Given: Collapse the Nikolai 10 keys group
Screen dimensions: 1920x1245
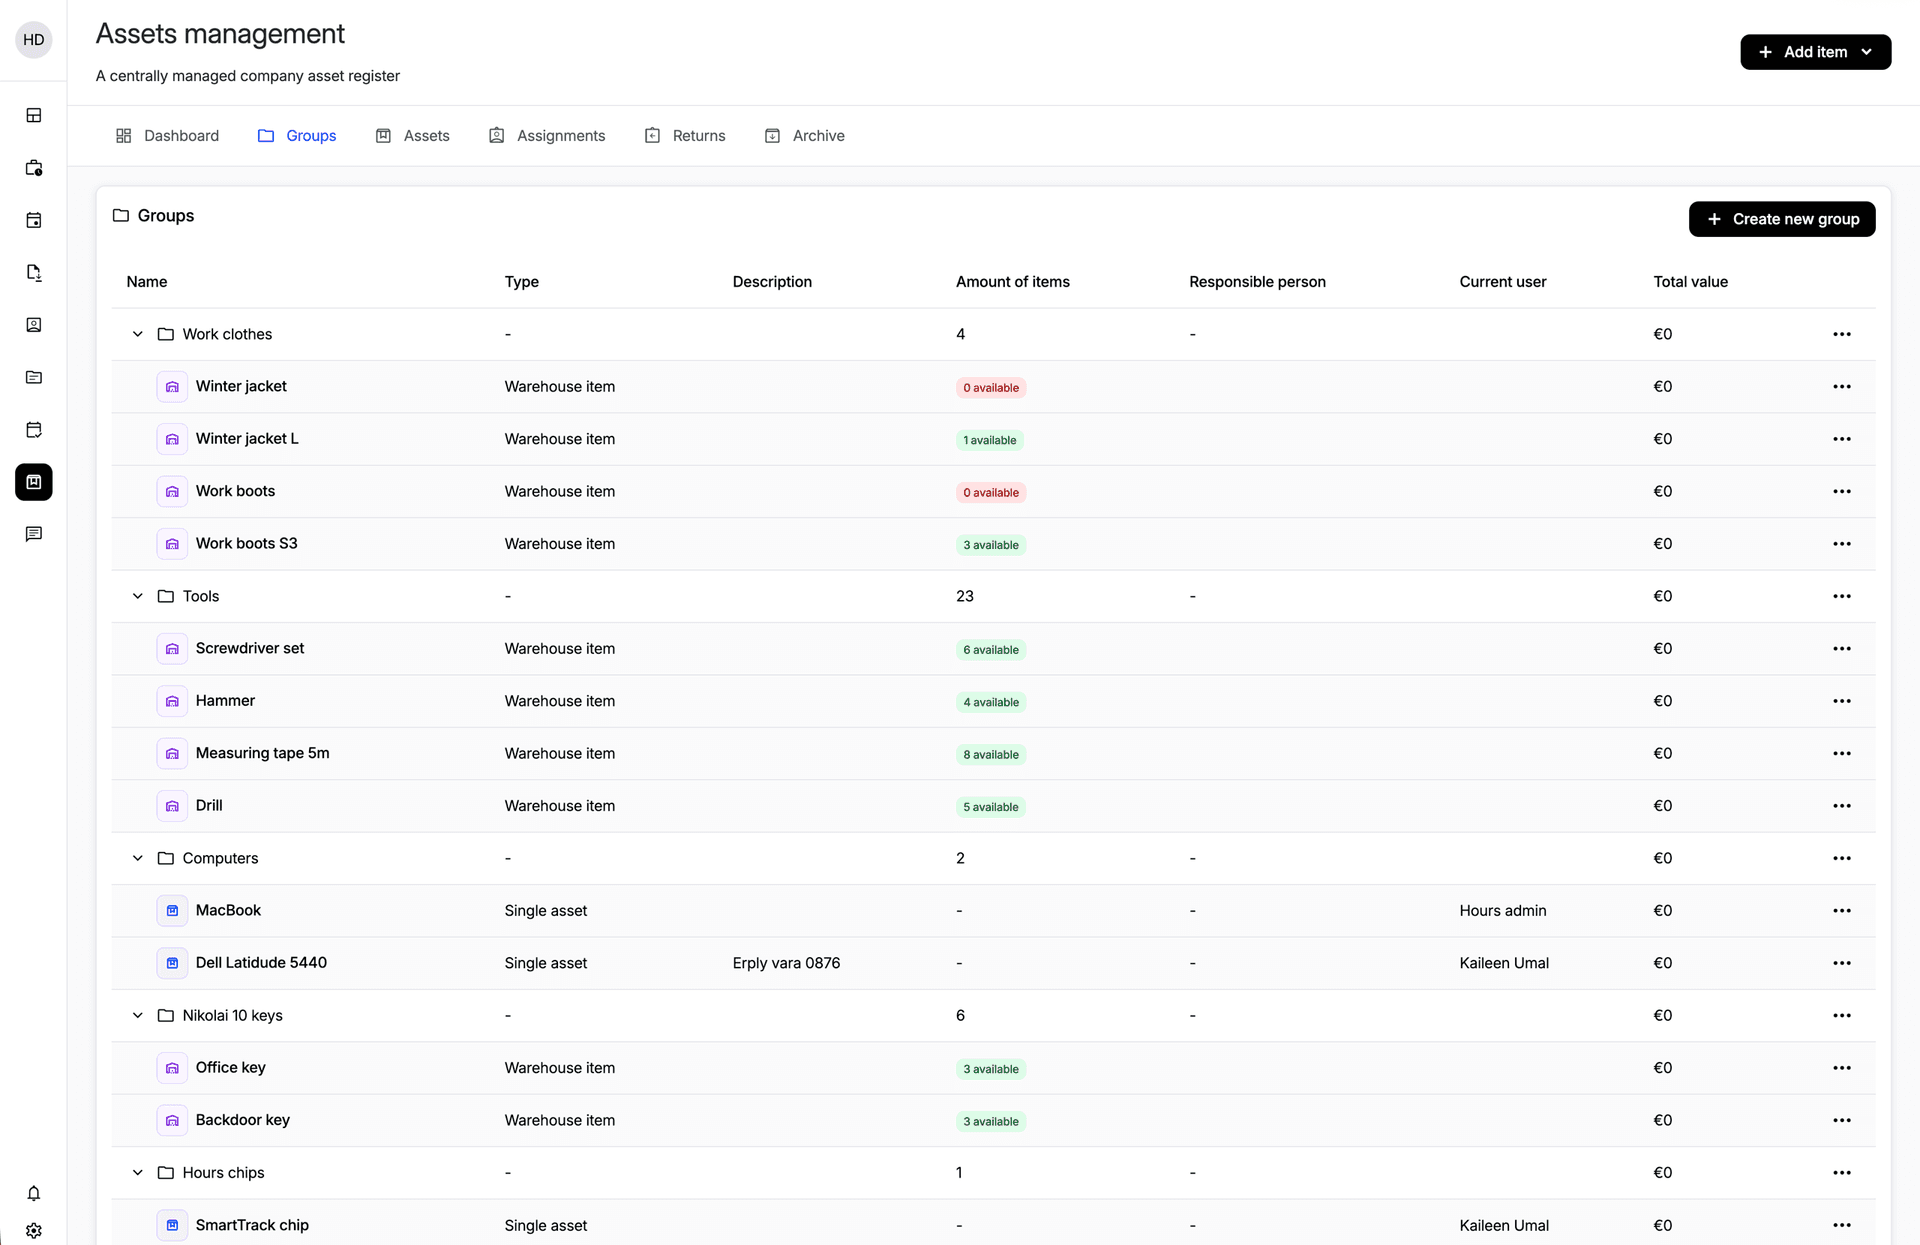Looking at the screenshot, I should [x=138, y=1015].
